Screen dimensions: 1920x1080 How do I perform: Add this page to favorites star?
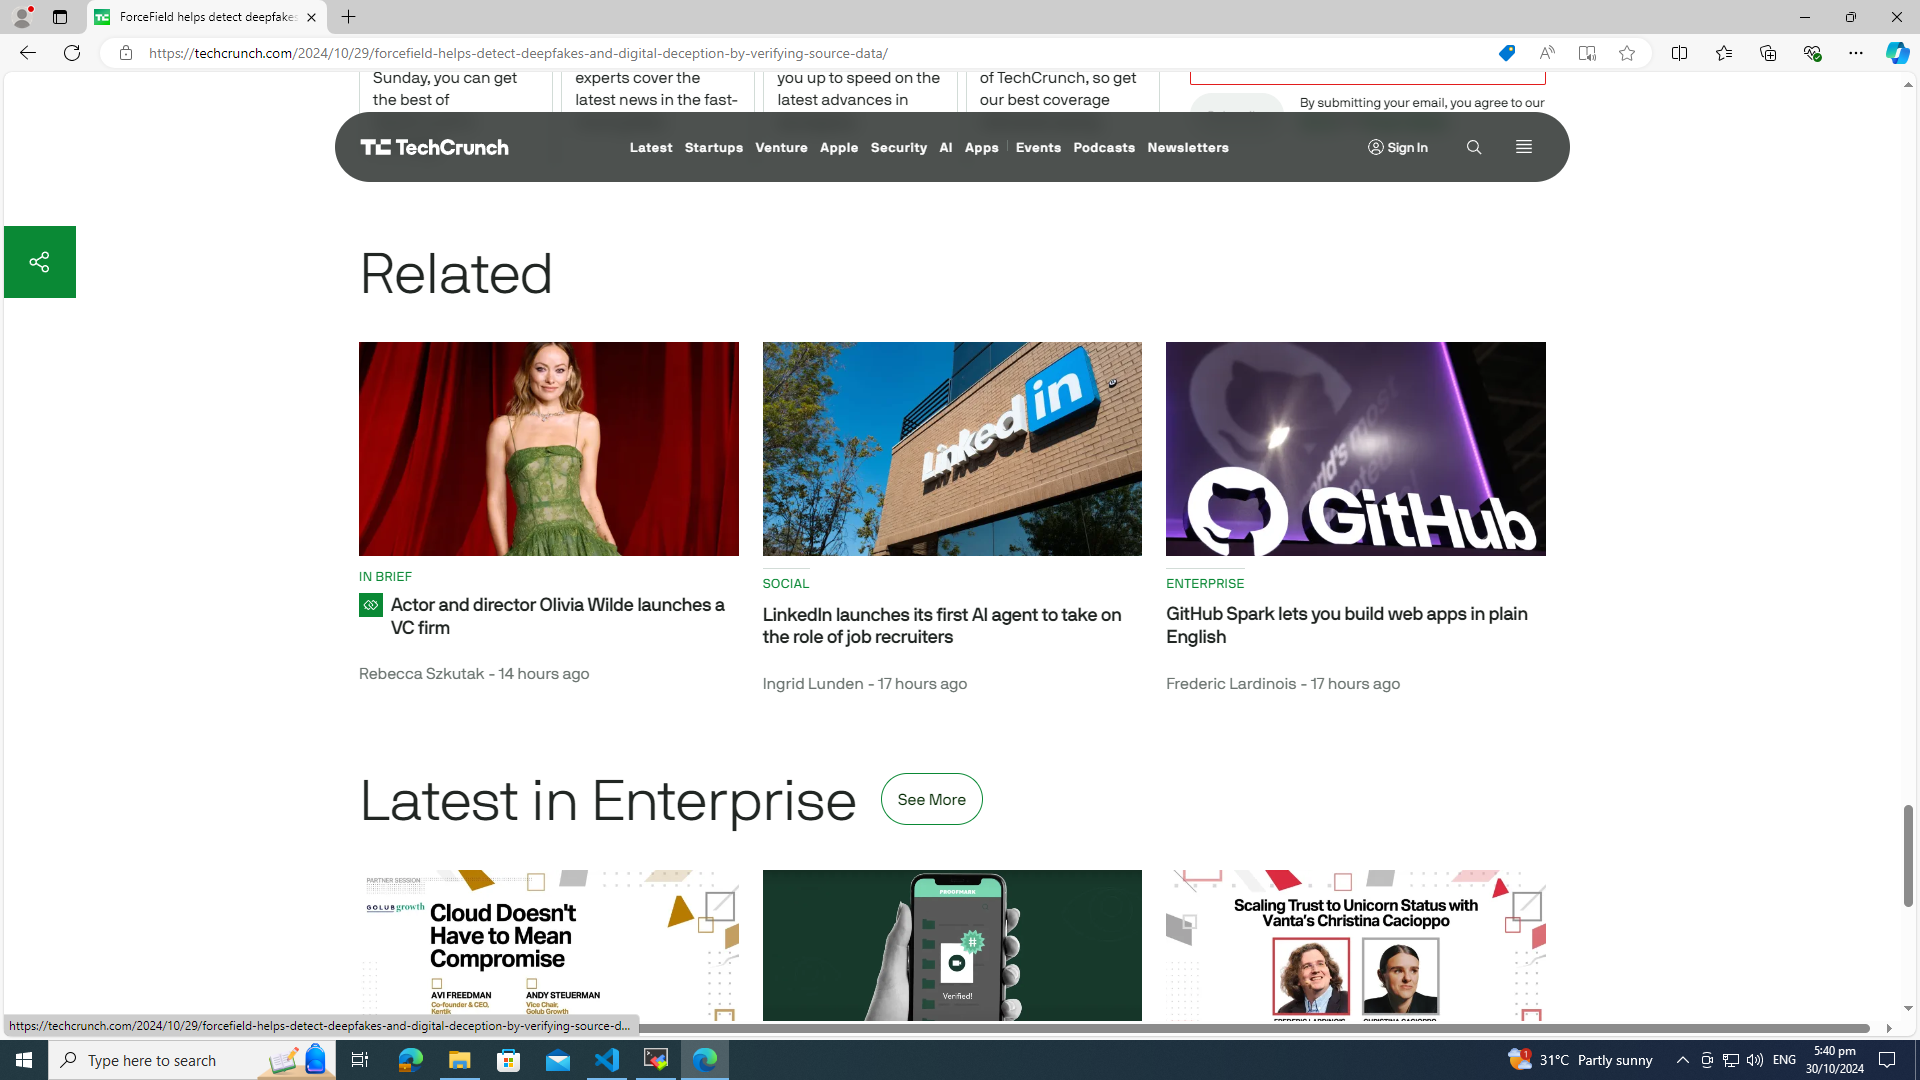pyautogui.click(x=1627, y=53)
